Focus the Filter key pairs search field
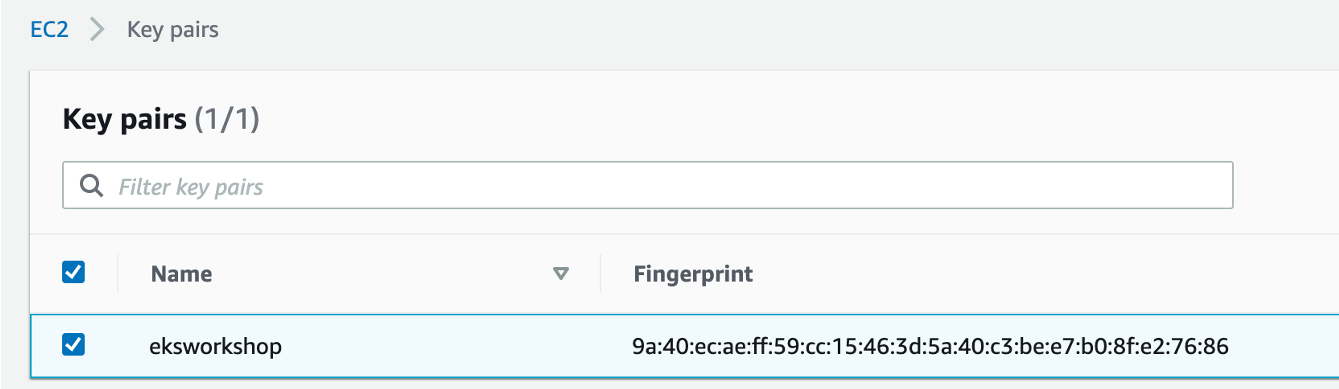 click(x=647, y=186)
